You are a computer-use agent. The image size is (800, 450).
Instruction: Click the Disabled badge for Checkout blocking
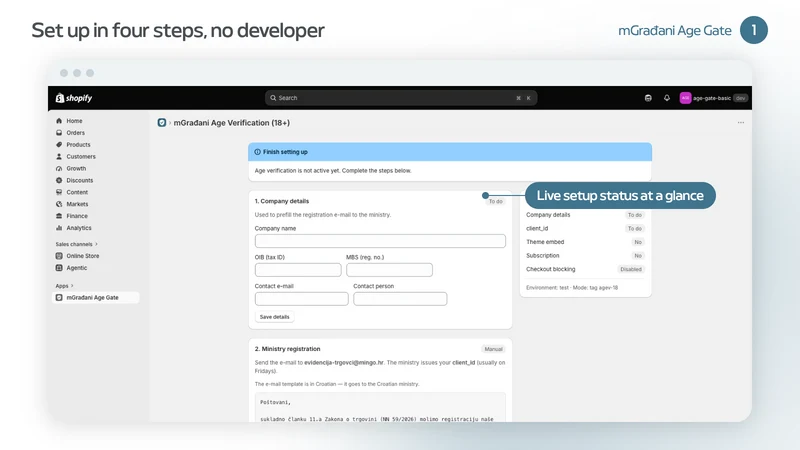click(x=631, y=269)
